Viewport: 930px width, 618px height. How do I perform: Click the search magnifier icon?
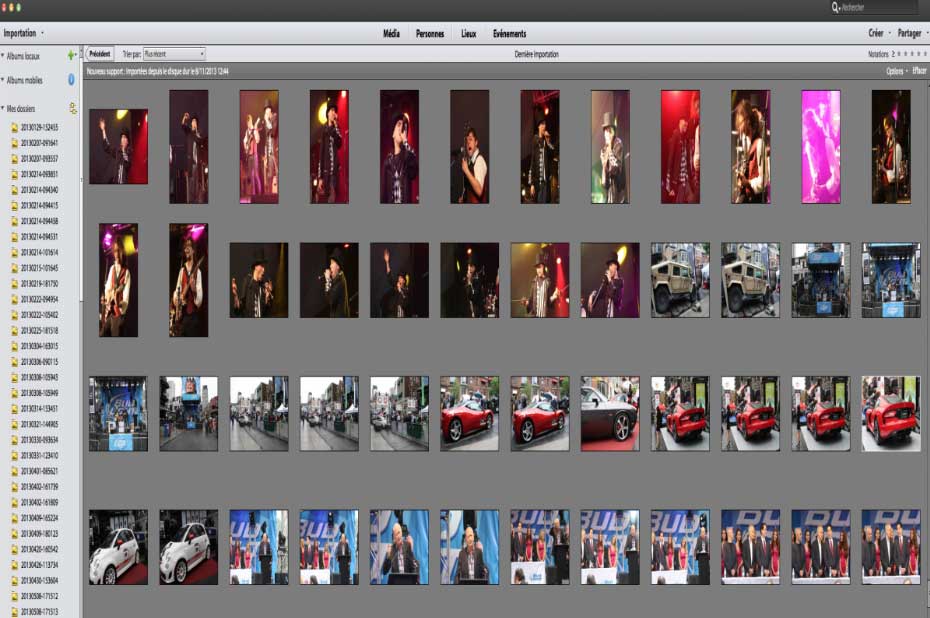coord(835,7)
